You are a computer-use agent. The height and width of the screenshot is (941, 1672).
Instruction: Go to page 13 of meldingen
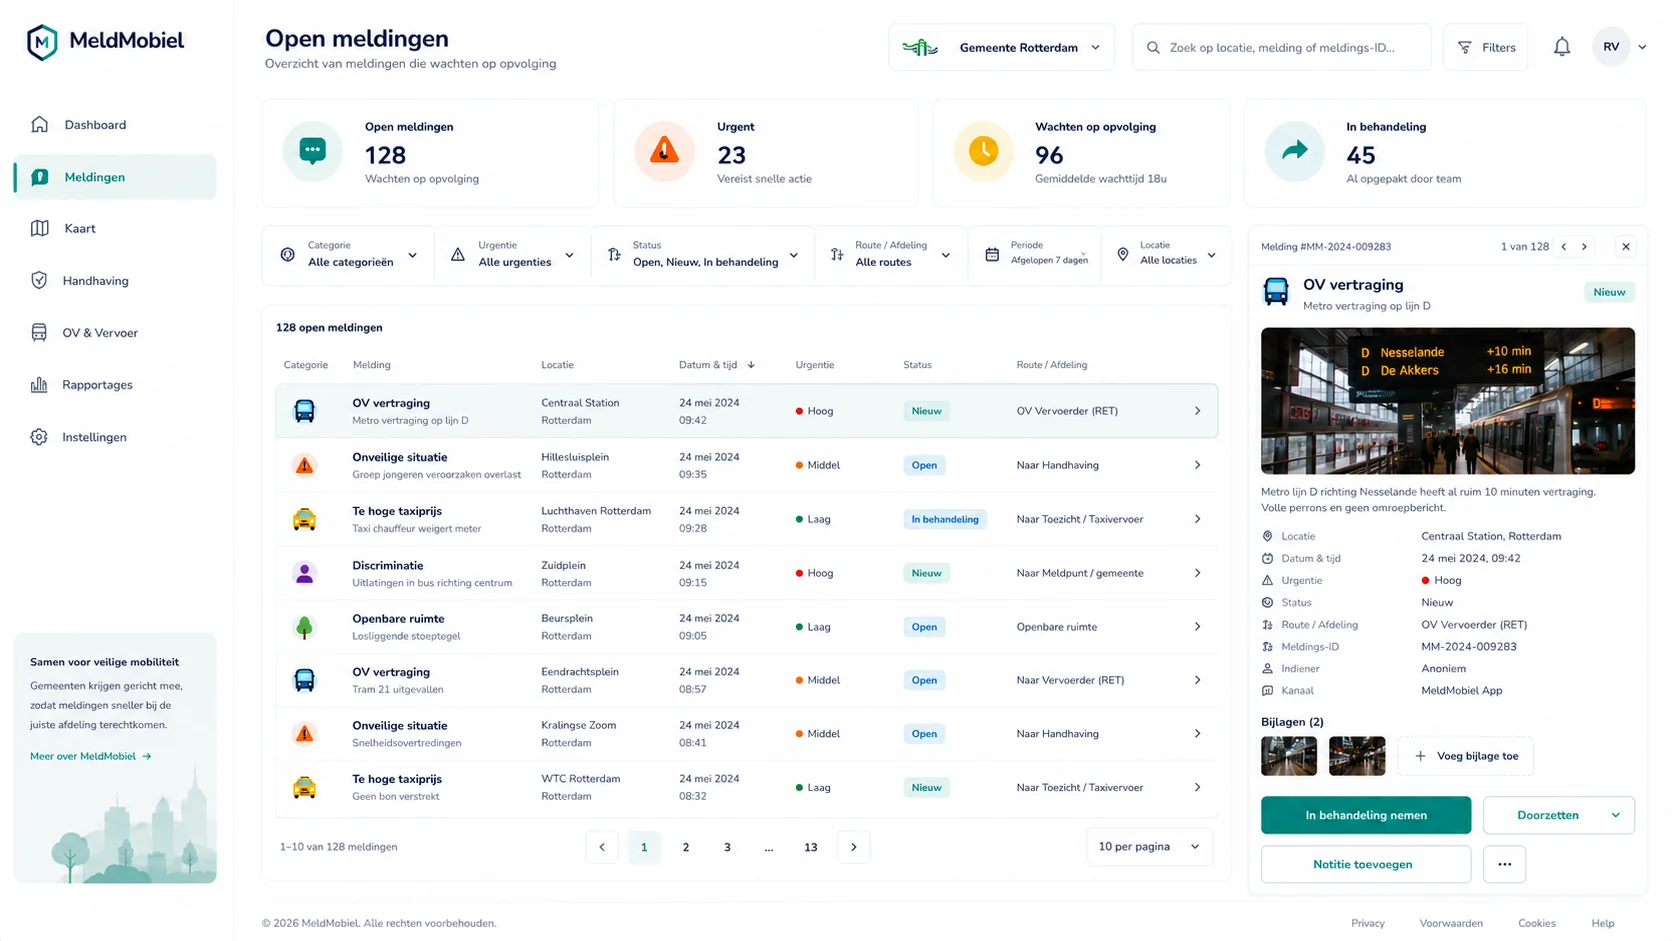pyautogui.click(x=810, y=847)
